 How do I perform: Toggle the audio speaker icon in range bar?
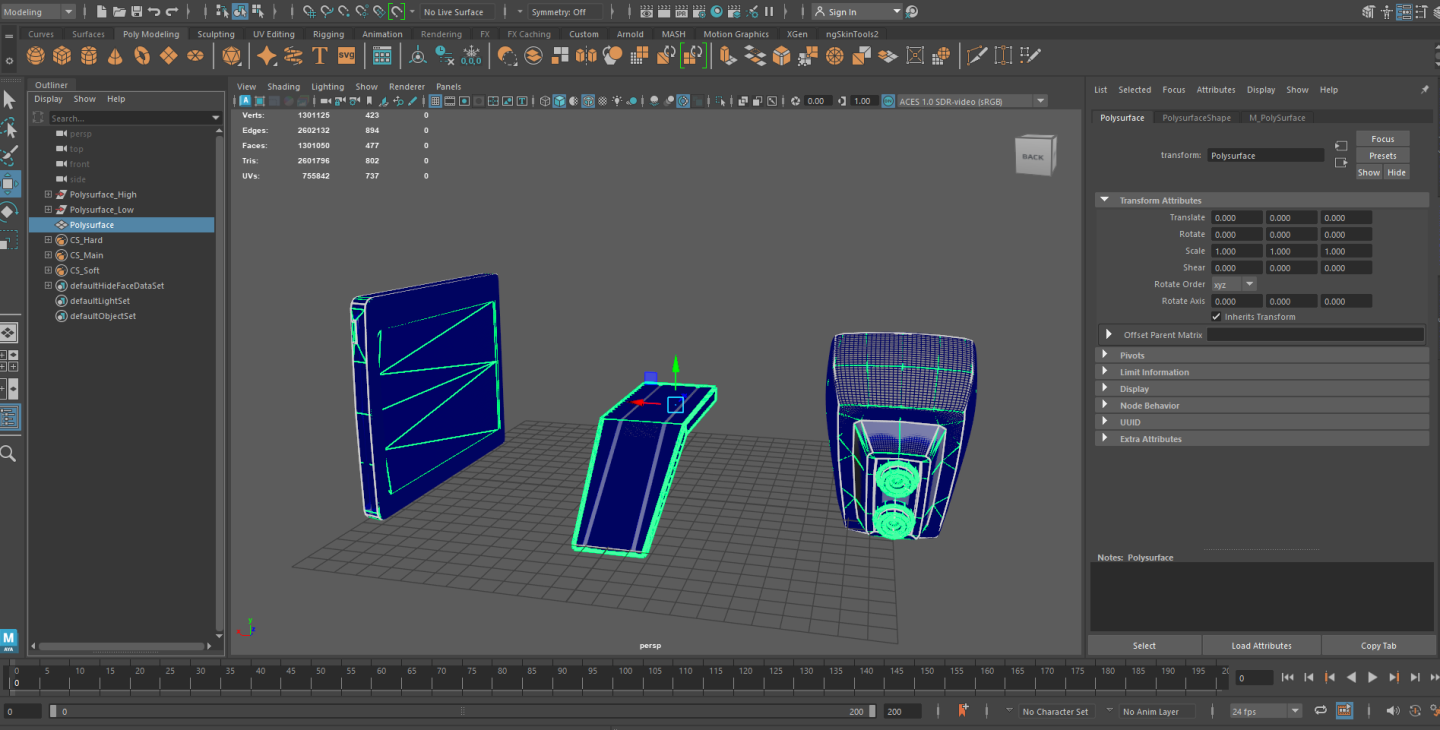pyautogui.click(x=1394, y=711)
